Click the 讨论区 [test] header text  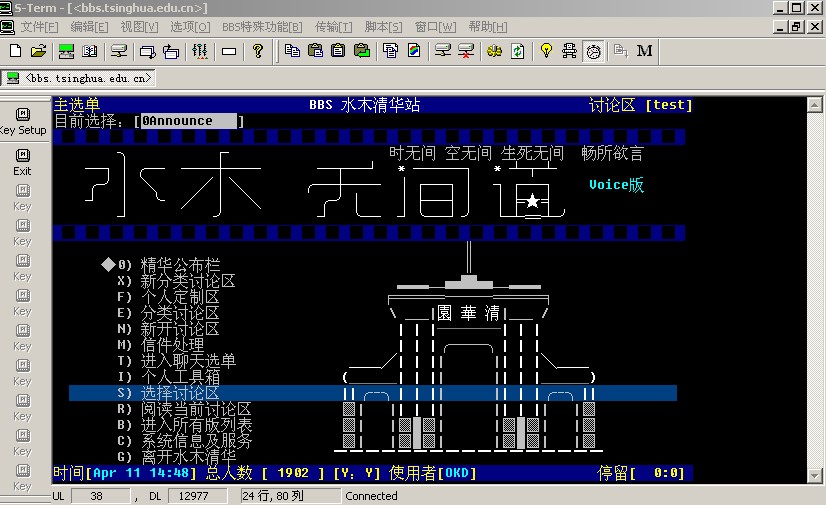click(640, 105)
